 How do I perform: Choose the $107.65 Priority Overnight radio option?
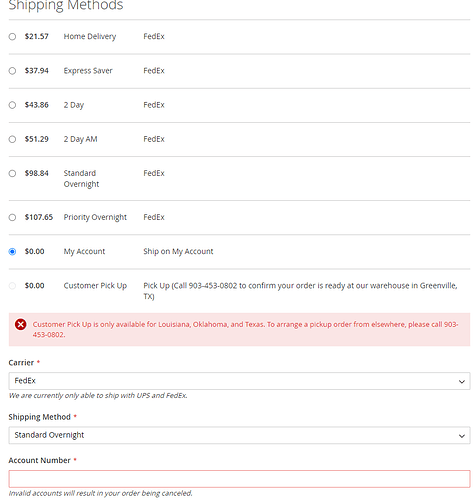click(12, 217)
